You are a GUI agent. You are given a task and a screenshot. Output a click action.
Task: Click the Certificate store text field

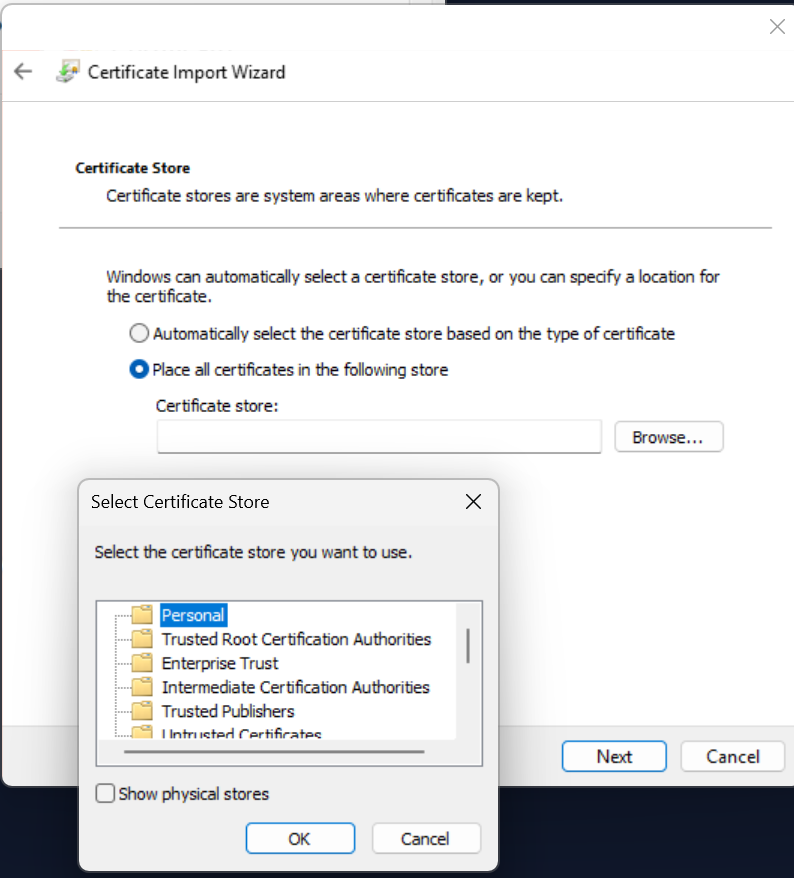click(x=379, y=437)
